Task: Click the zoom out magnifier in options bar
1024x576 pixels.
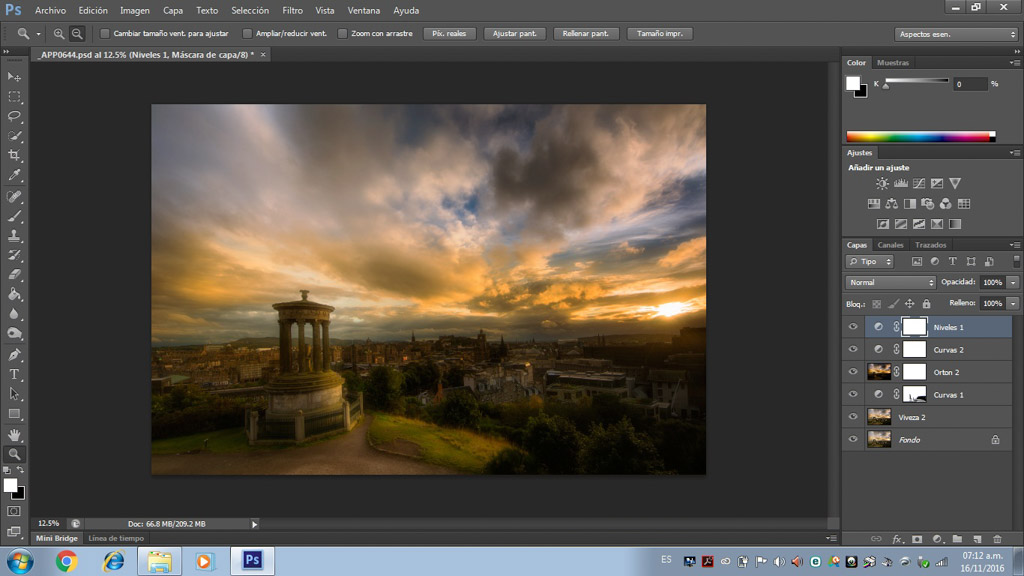Action: (77, 34)
